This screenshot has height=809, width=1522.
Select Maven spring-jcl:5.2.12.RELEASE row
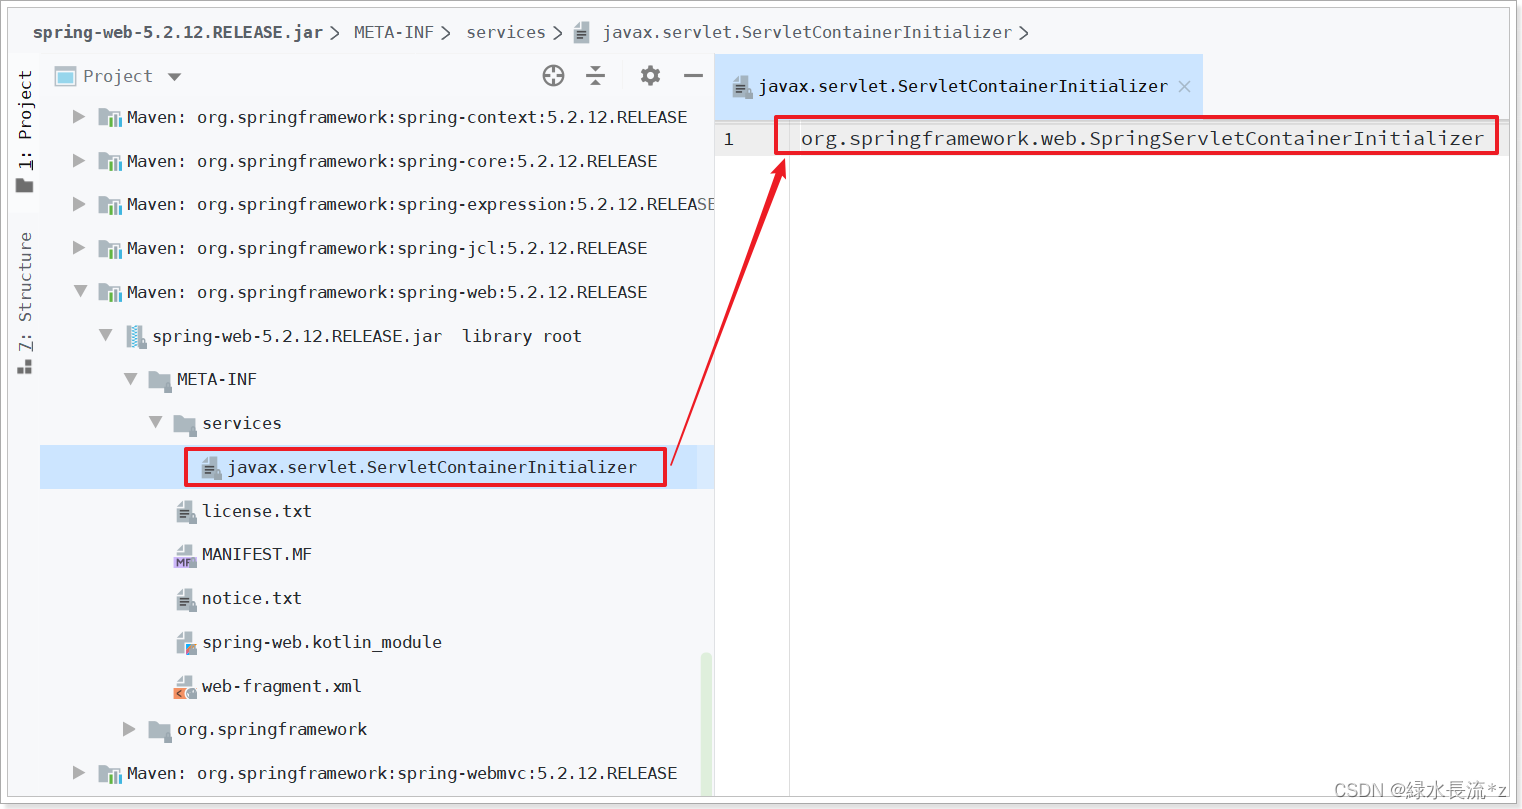tap(376, 248)
